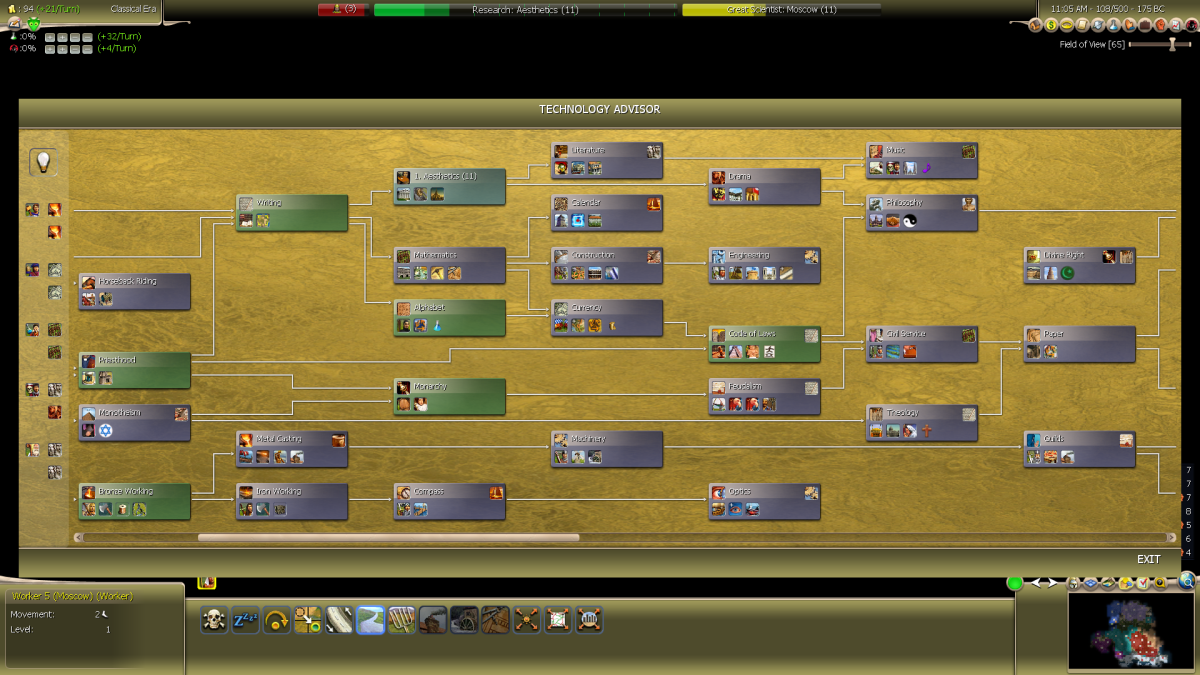
Task: Click the Great Scientist: Moscow progress bar
Action: point(781,9)
